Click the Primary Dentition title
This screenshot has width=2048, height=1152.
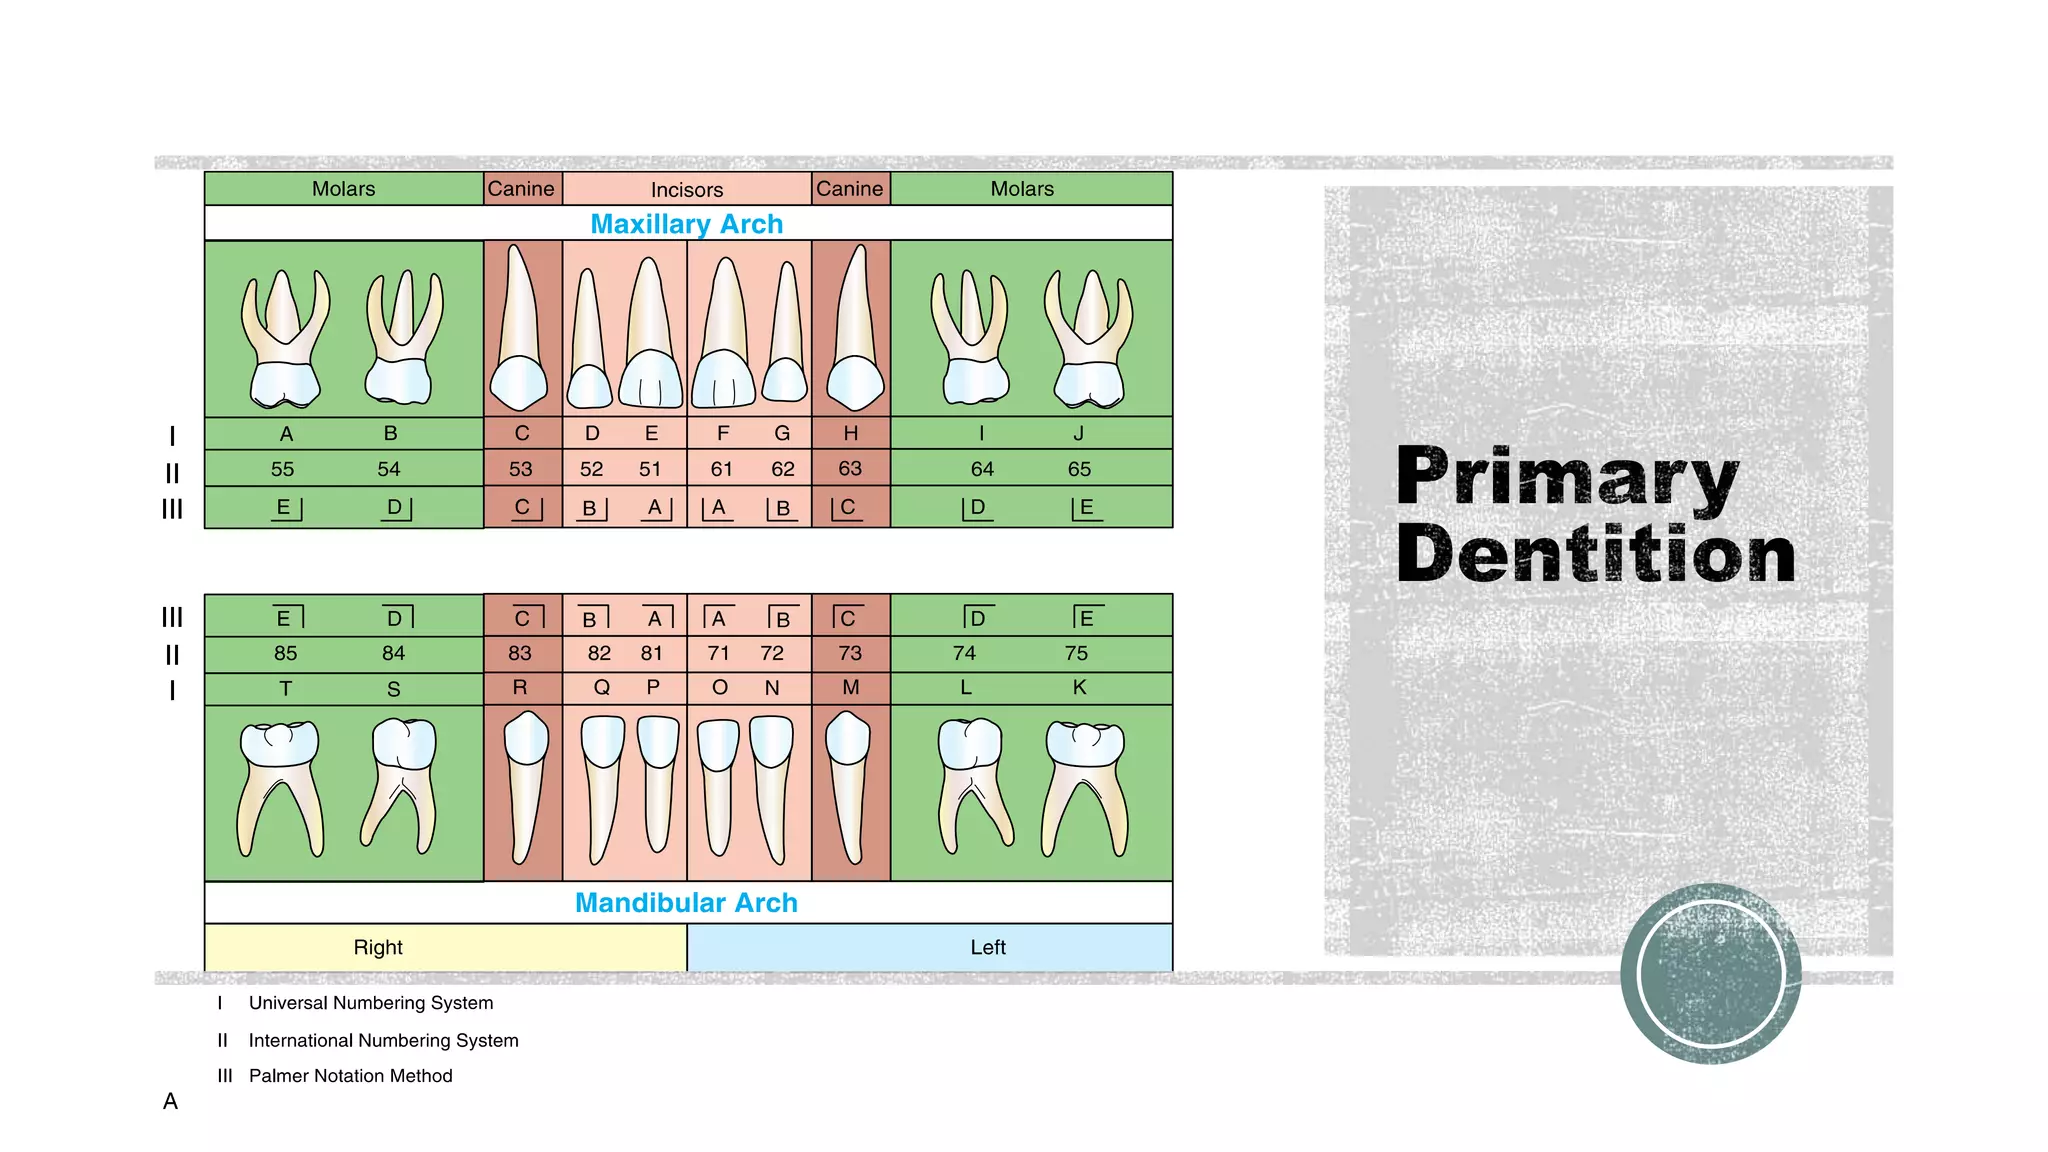tap(1596, 514)
